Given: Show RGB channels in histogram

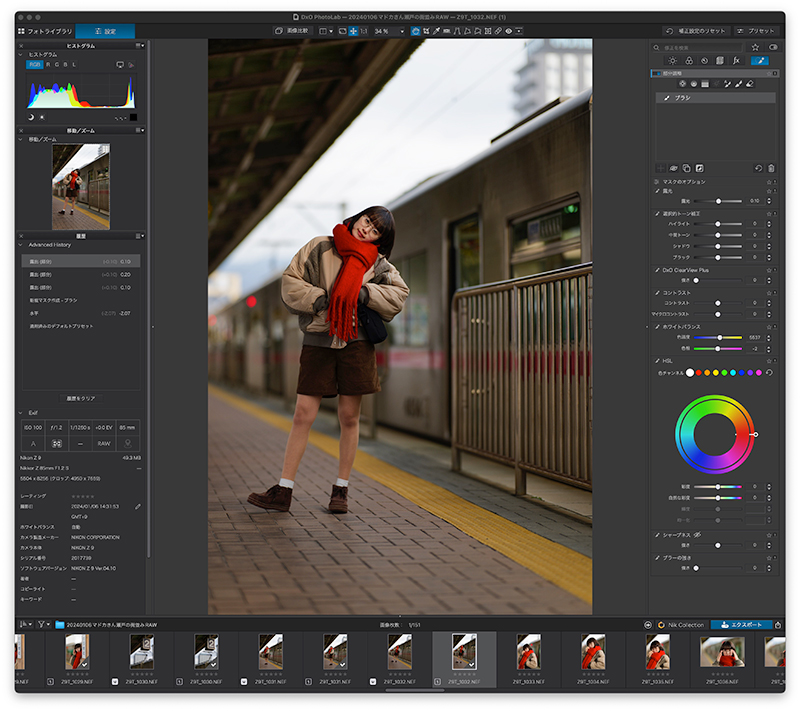Looking at the screenshot, I should (34, 65).
